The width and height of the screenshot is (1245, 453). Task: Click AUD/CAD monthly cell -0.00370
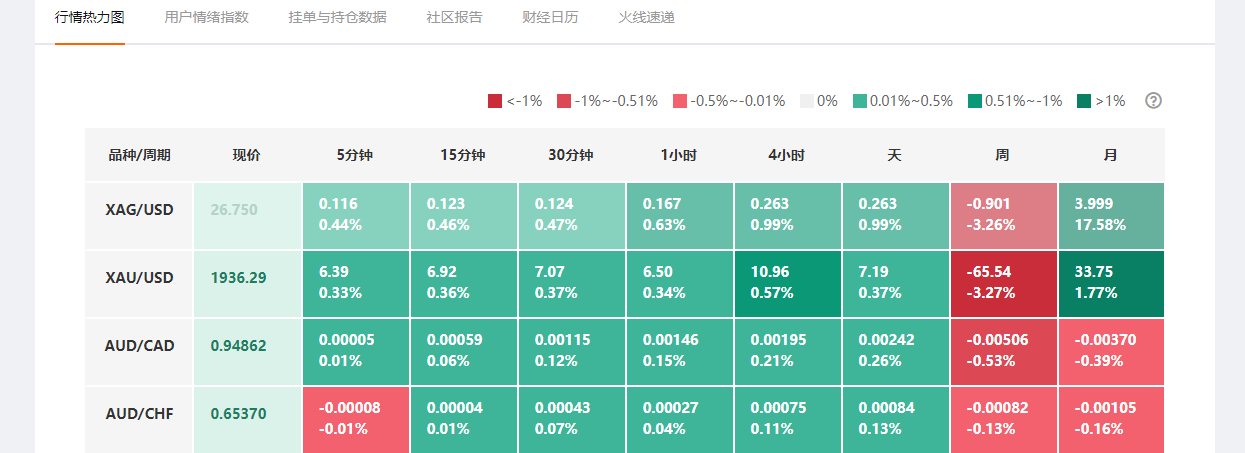pyautogui.click(x=1111, y=352)
